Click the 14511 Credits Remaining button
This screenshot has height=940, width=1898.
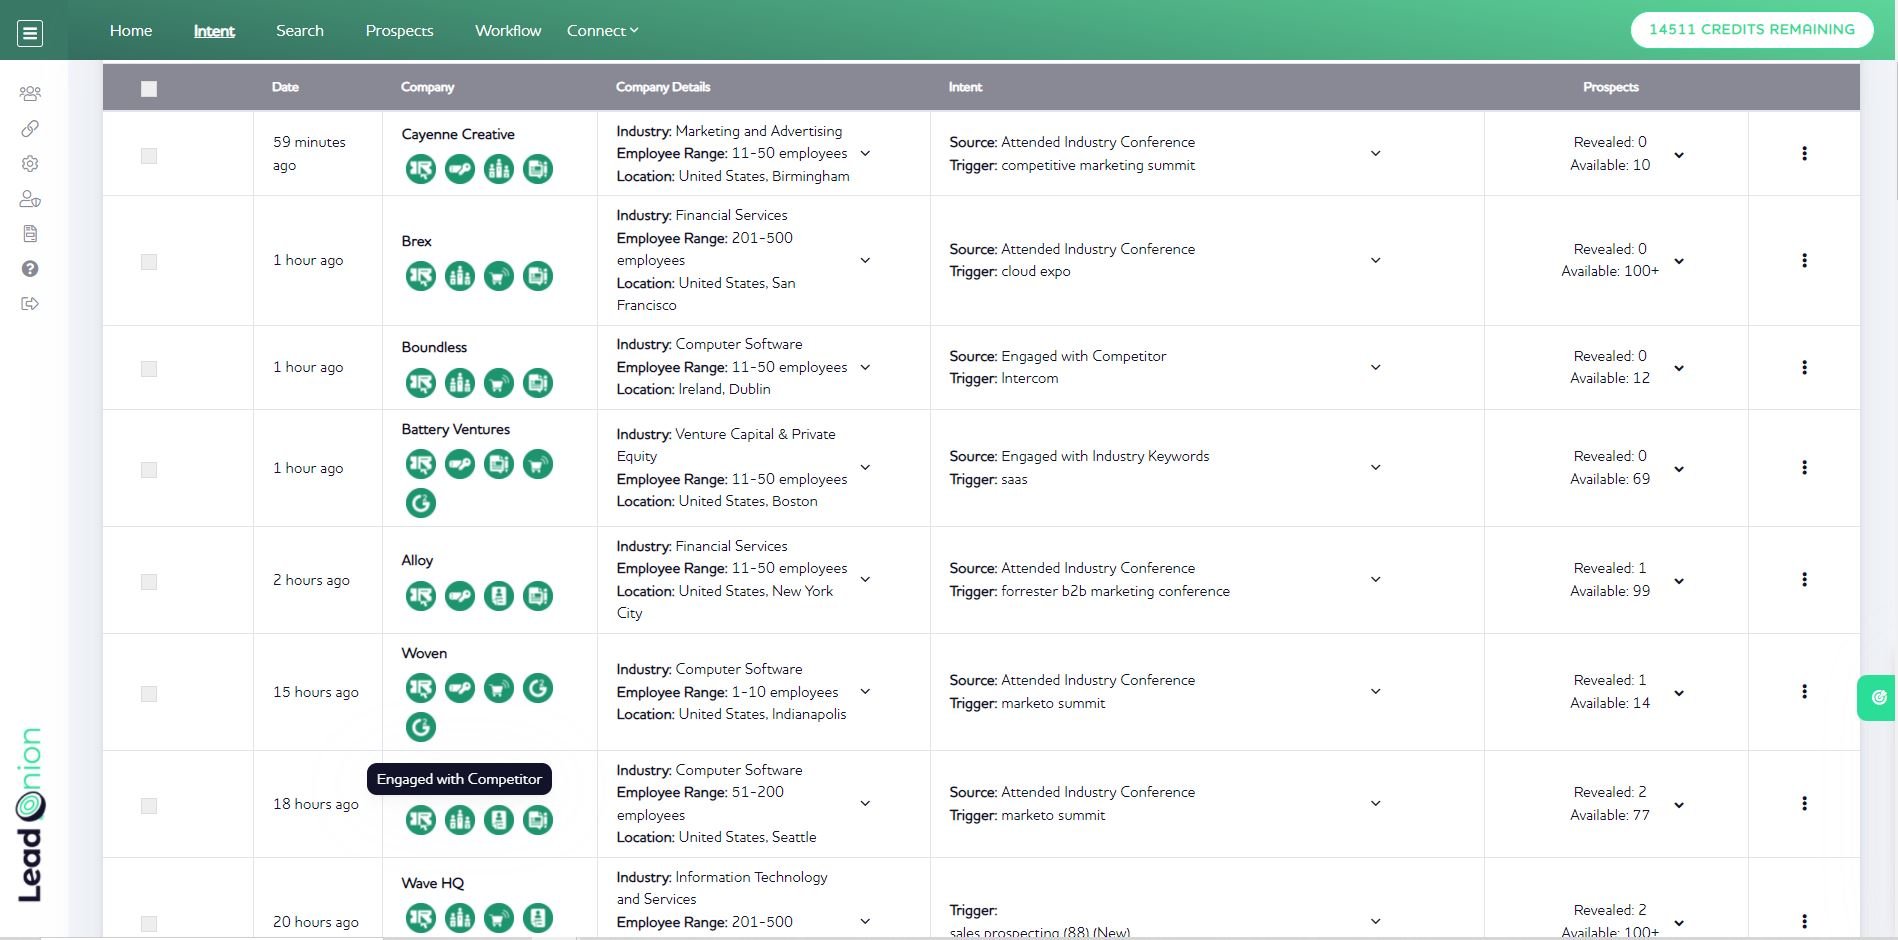[1751, 30]
